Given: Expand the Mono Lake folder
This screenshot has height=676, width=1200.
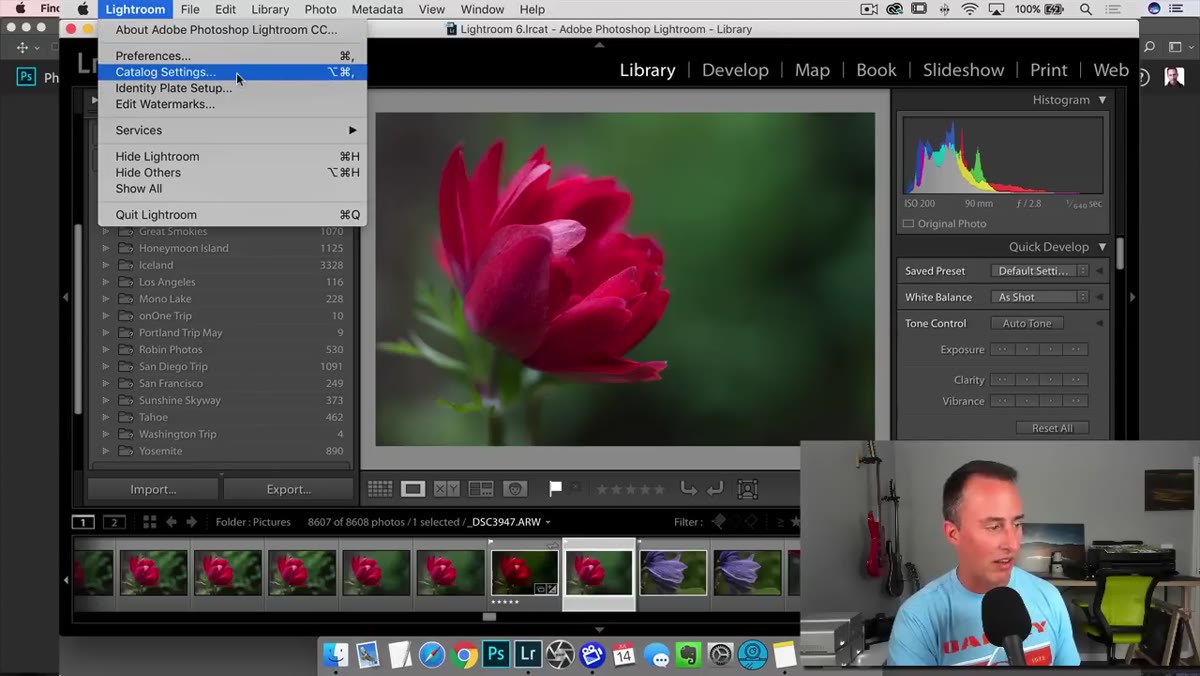Looking at the screenshot, I should tap(106, 299).
